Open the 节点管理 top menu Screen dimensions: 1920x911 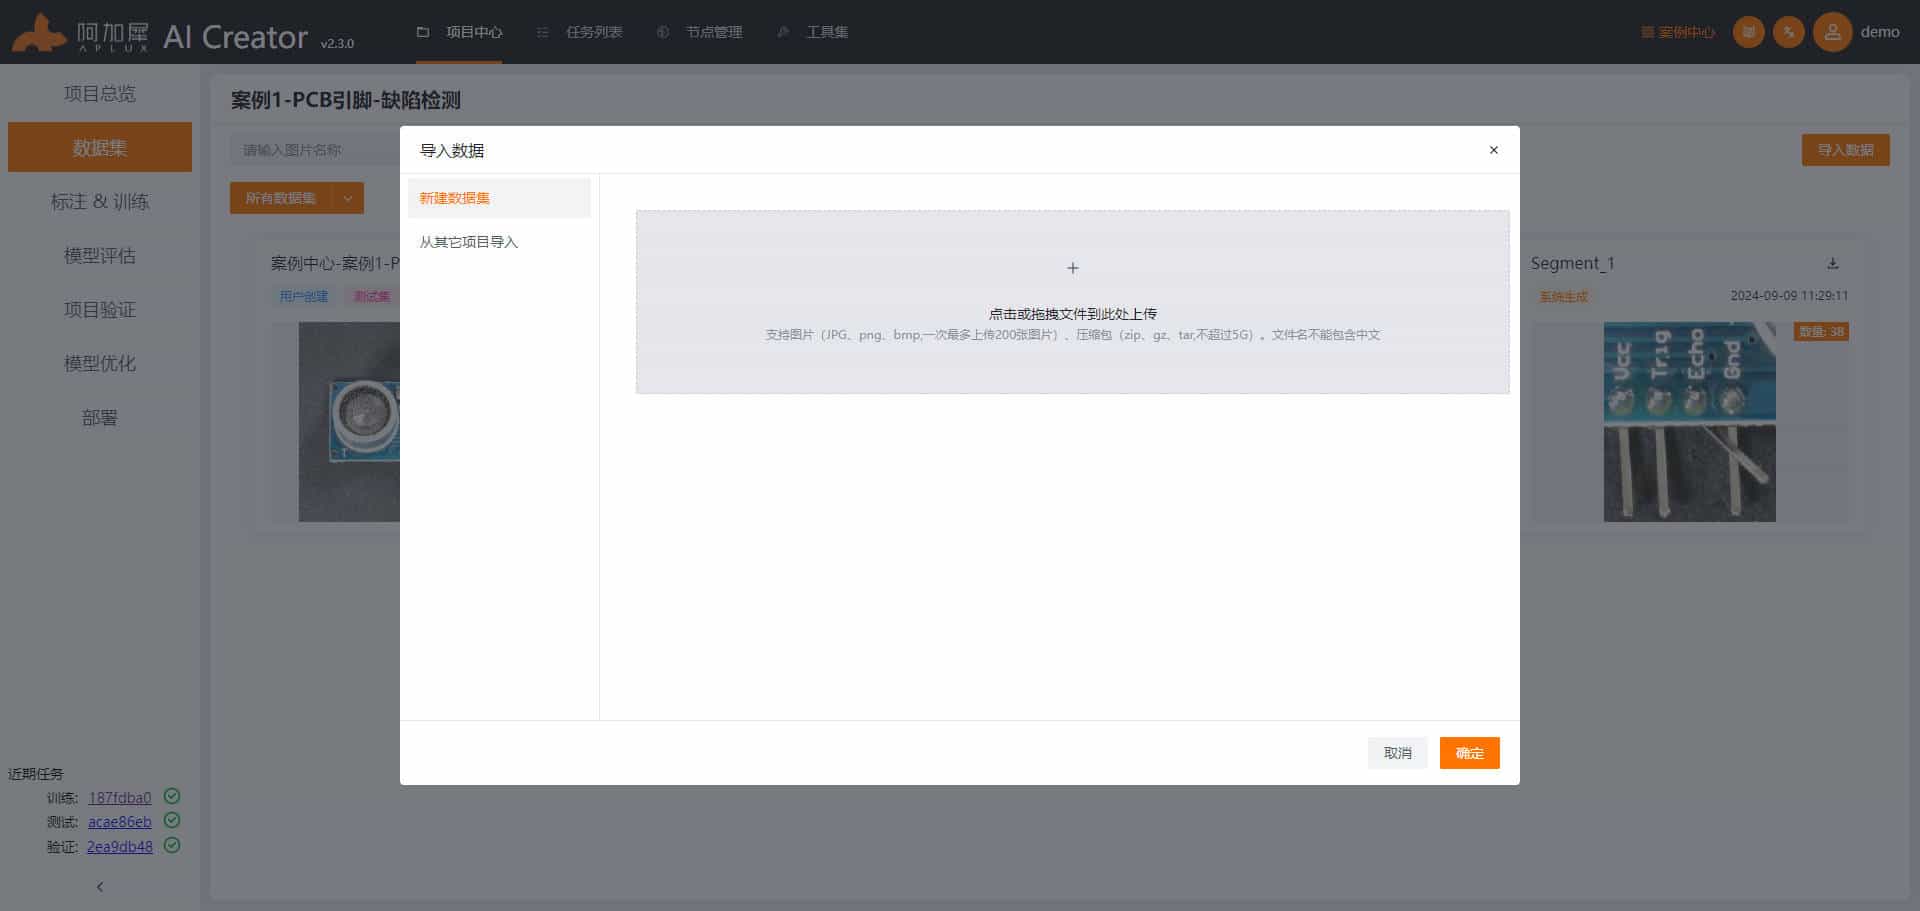pos(700,32)
